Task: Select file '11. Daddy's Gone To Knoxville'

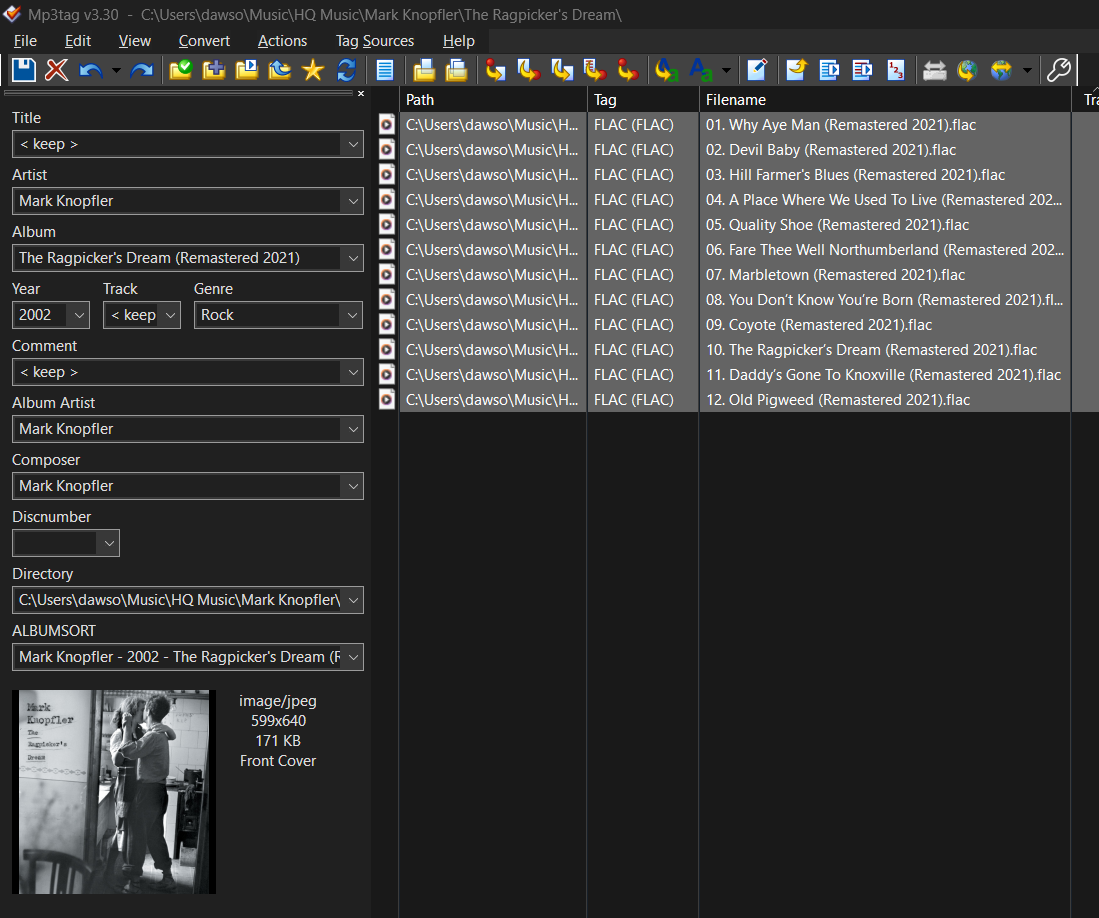Action: tap(883, 375)
